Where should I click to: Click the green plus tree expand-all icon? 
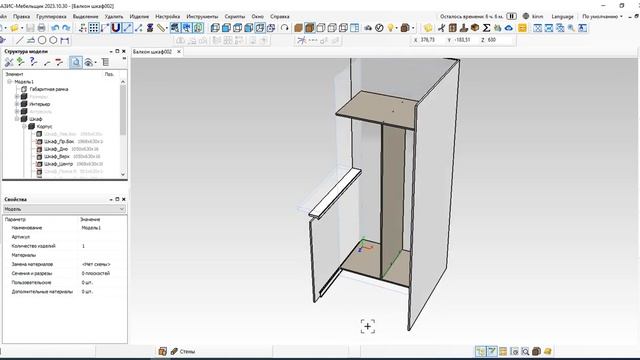[x=20, y=62]
